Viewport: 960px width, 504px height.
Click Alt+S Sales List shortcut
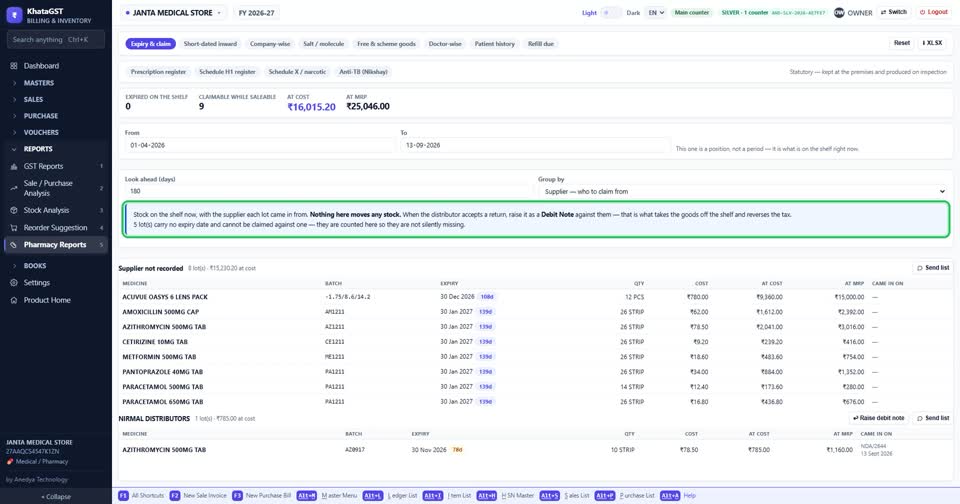point(564,495)
